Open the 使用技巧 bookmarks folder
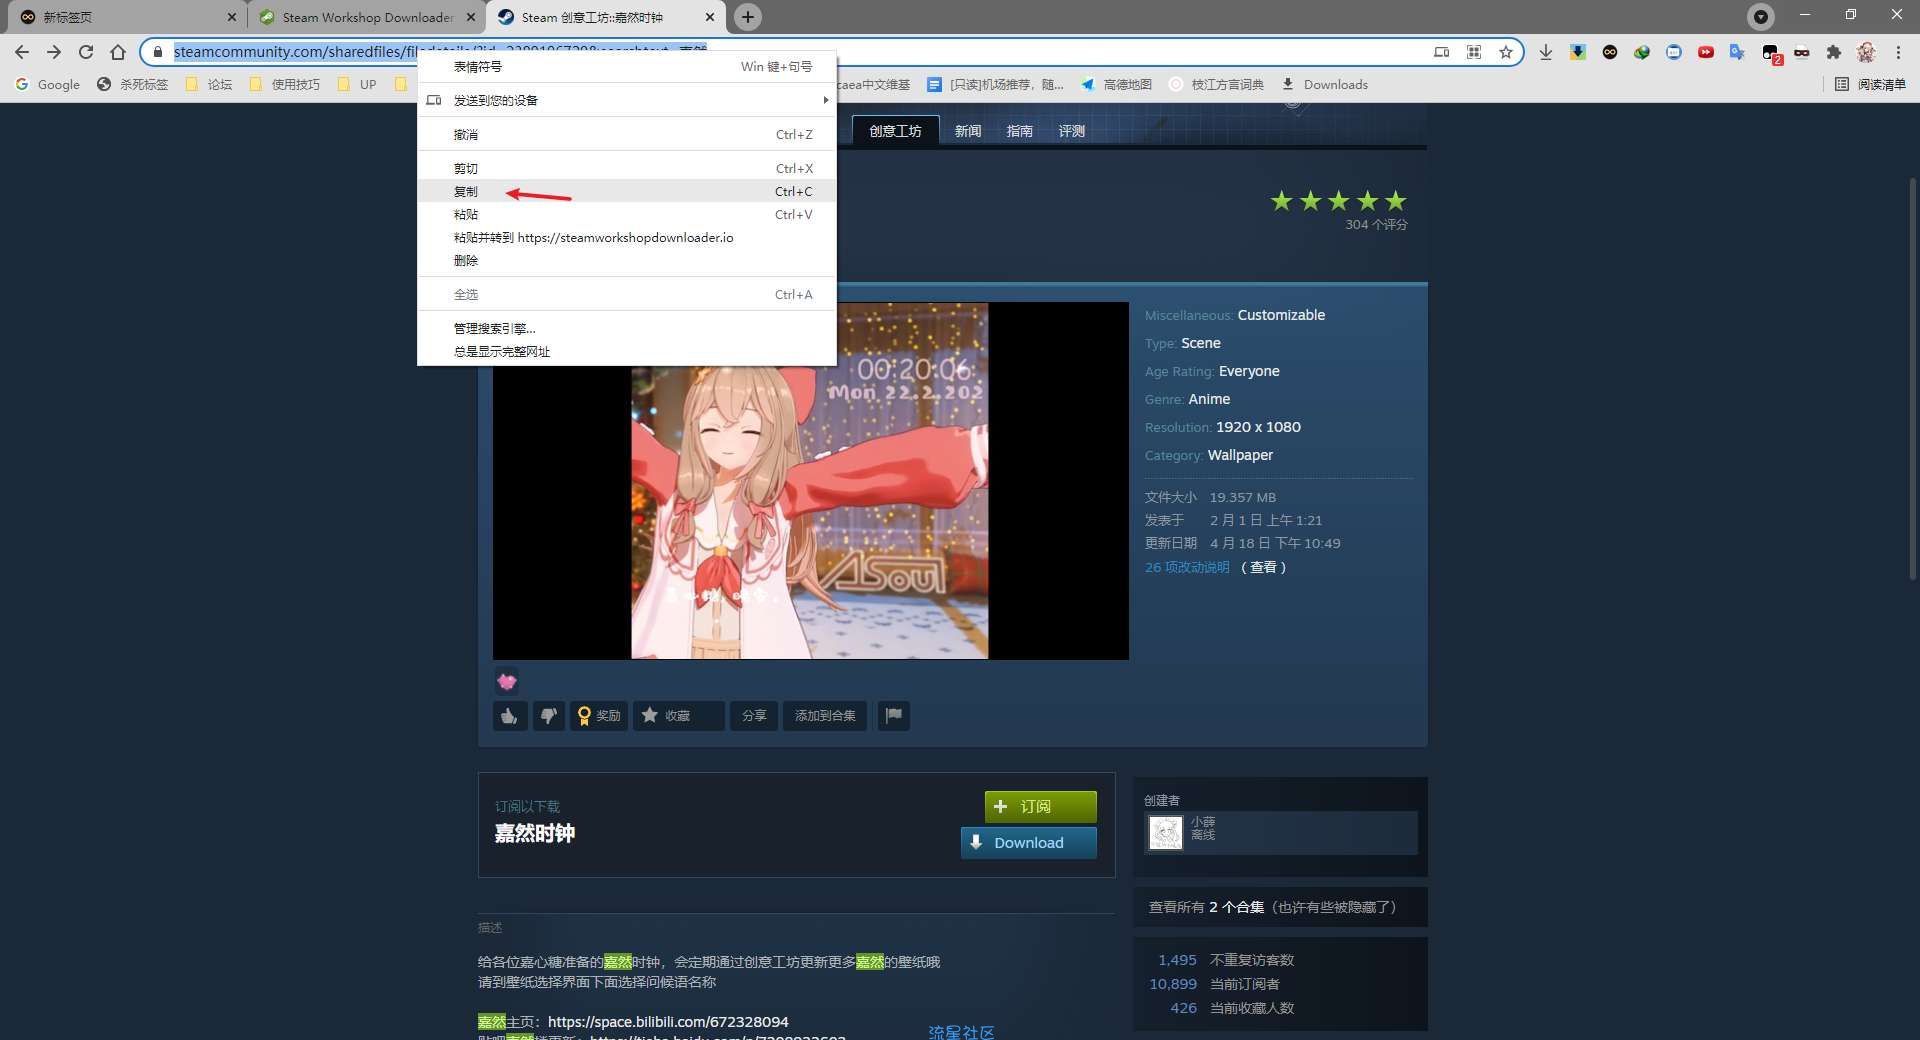1920x1040 pixels. point(285,85)
